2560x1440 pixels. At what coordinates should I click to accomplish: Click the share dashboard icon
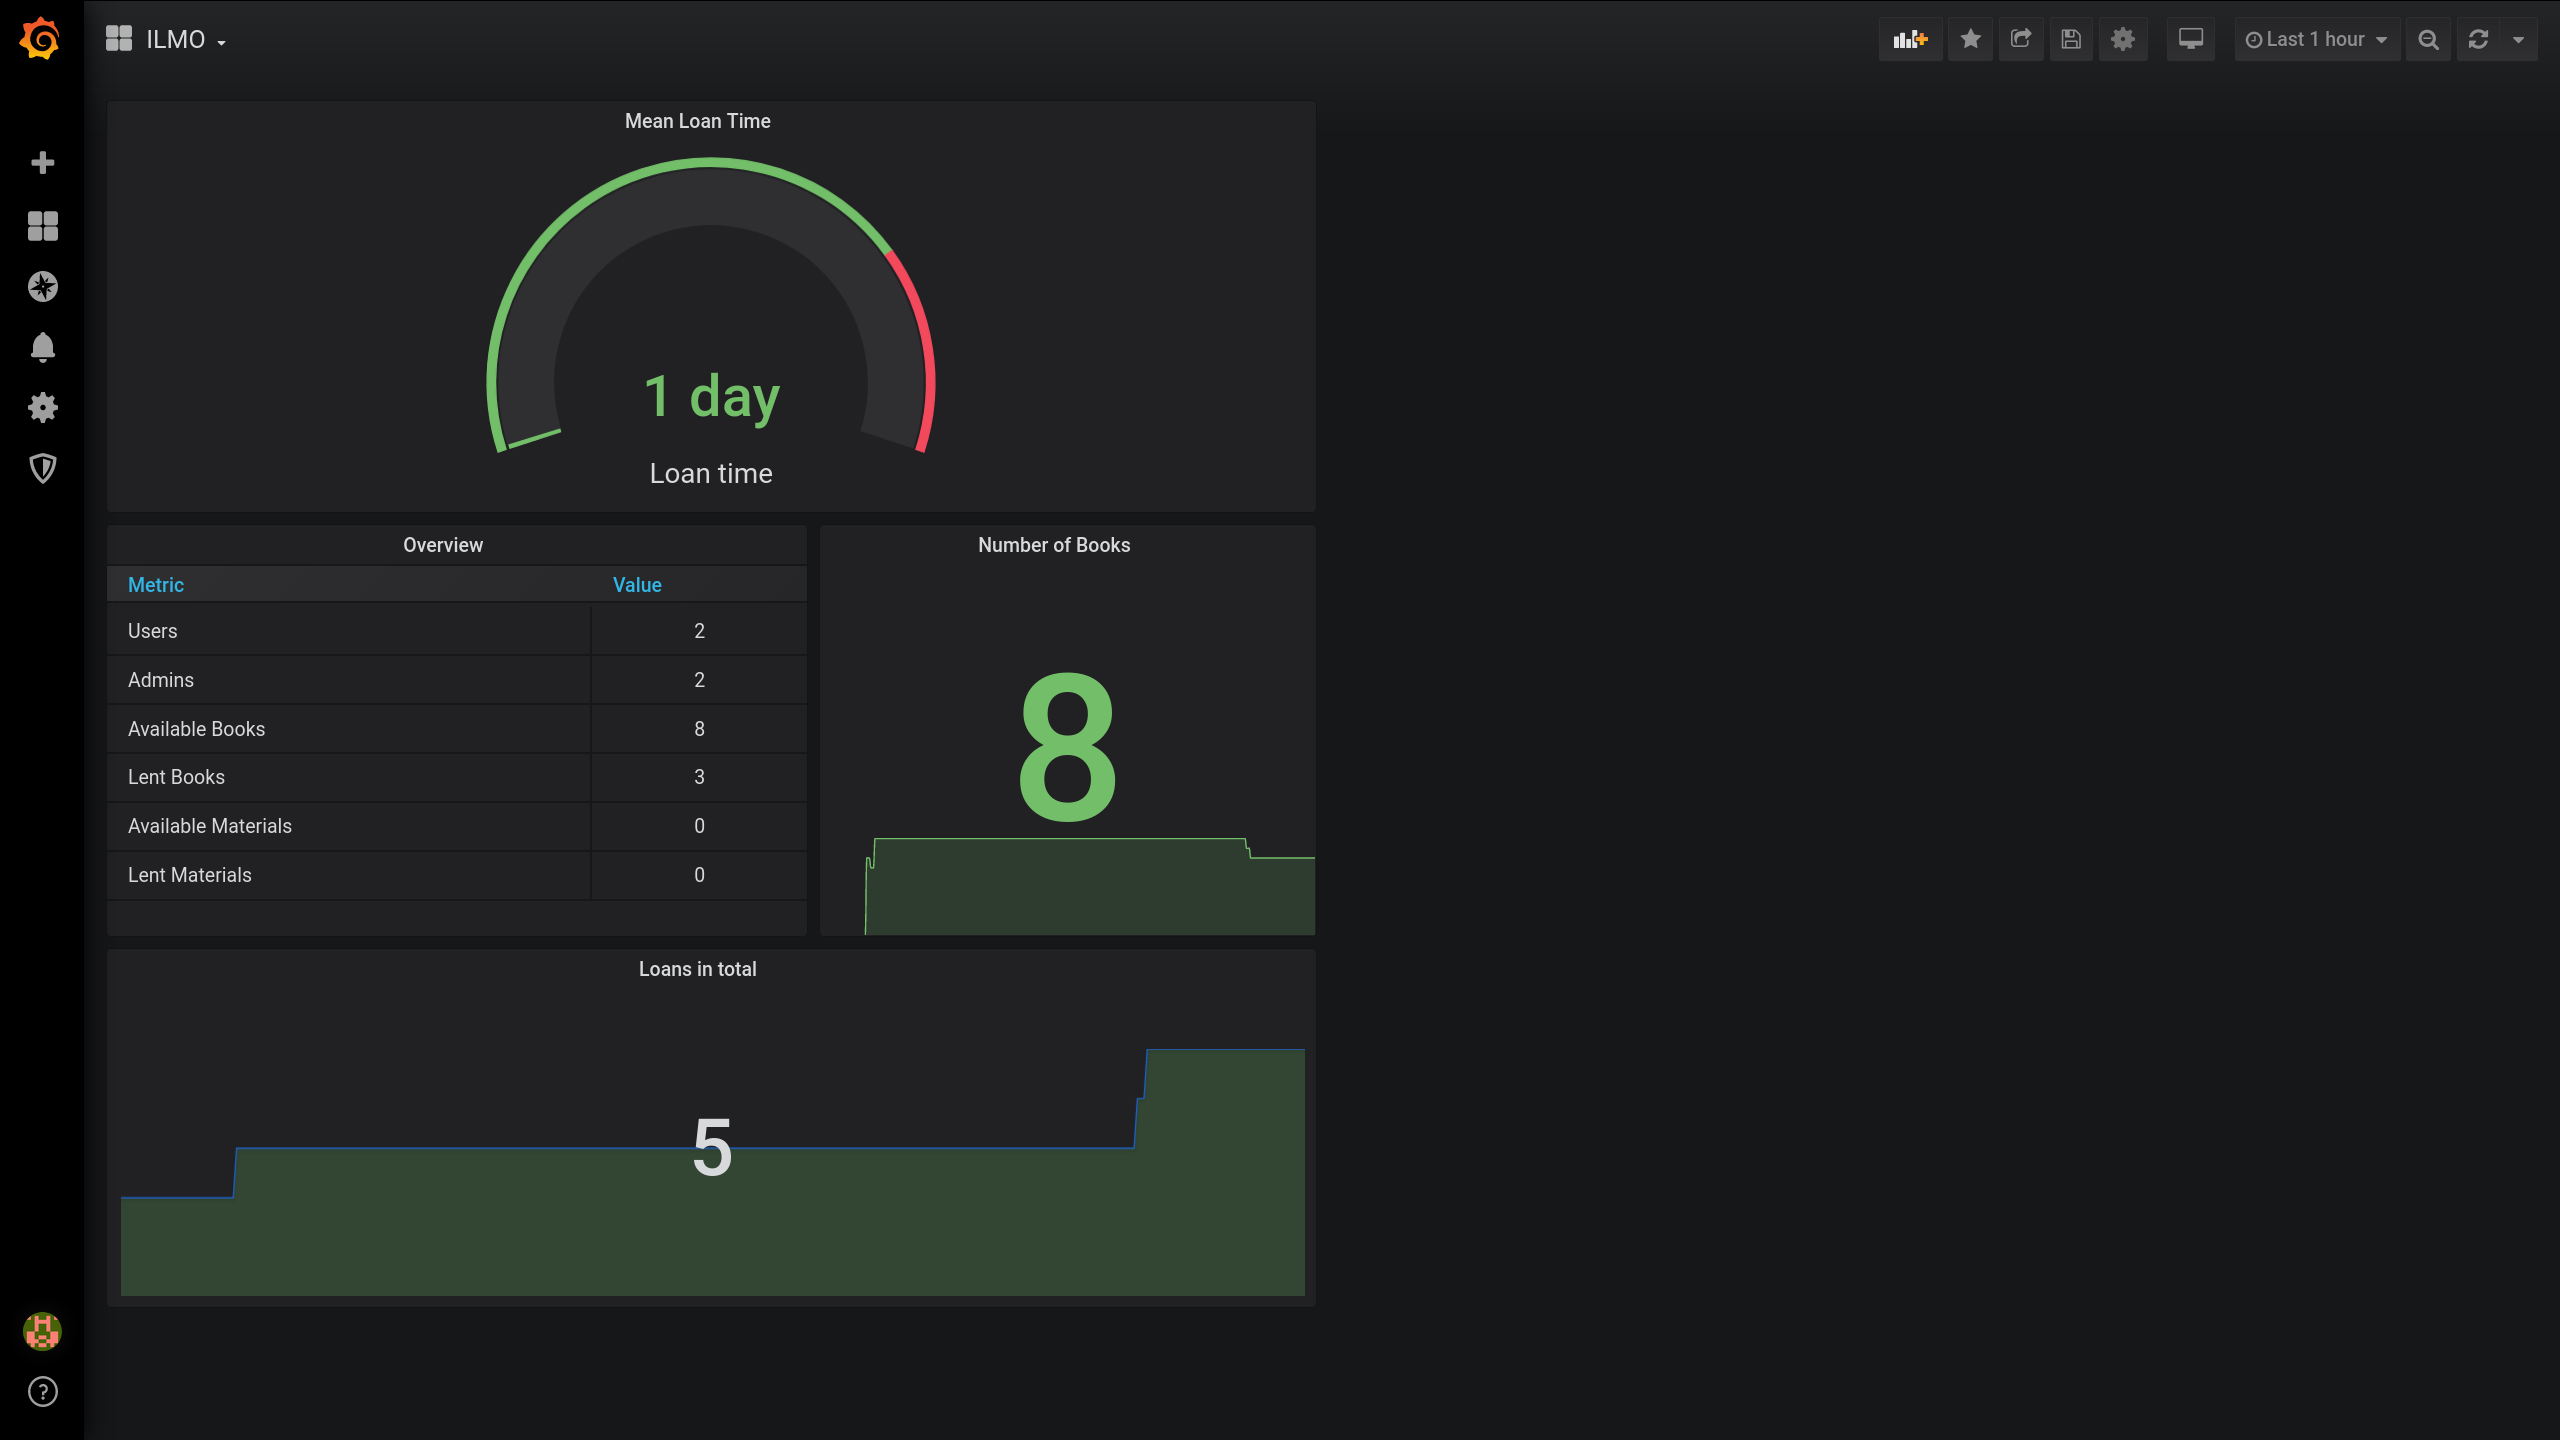coord(2018,39)
